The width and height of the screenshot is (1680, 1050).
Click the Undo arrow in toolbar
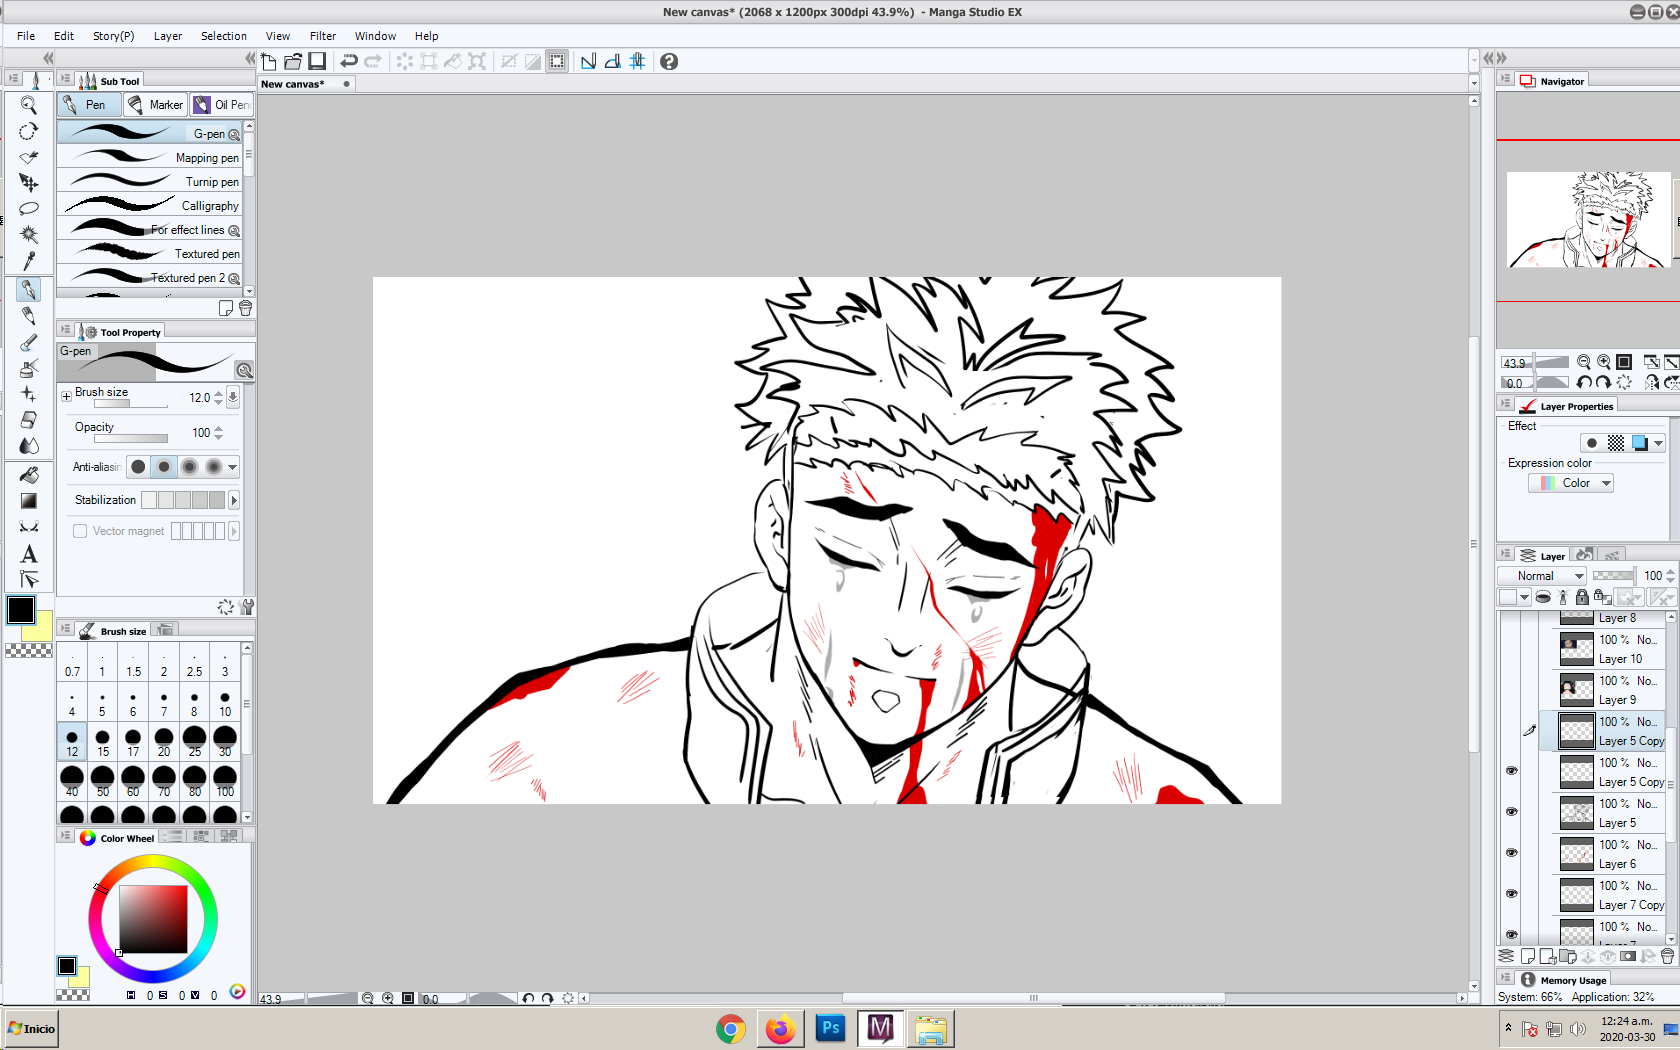(348, 61)
